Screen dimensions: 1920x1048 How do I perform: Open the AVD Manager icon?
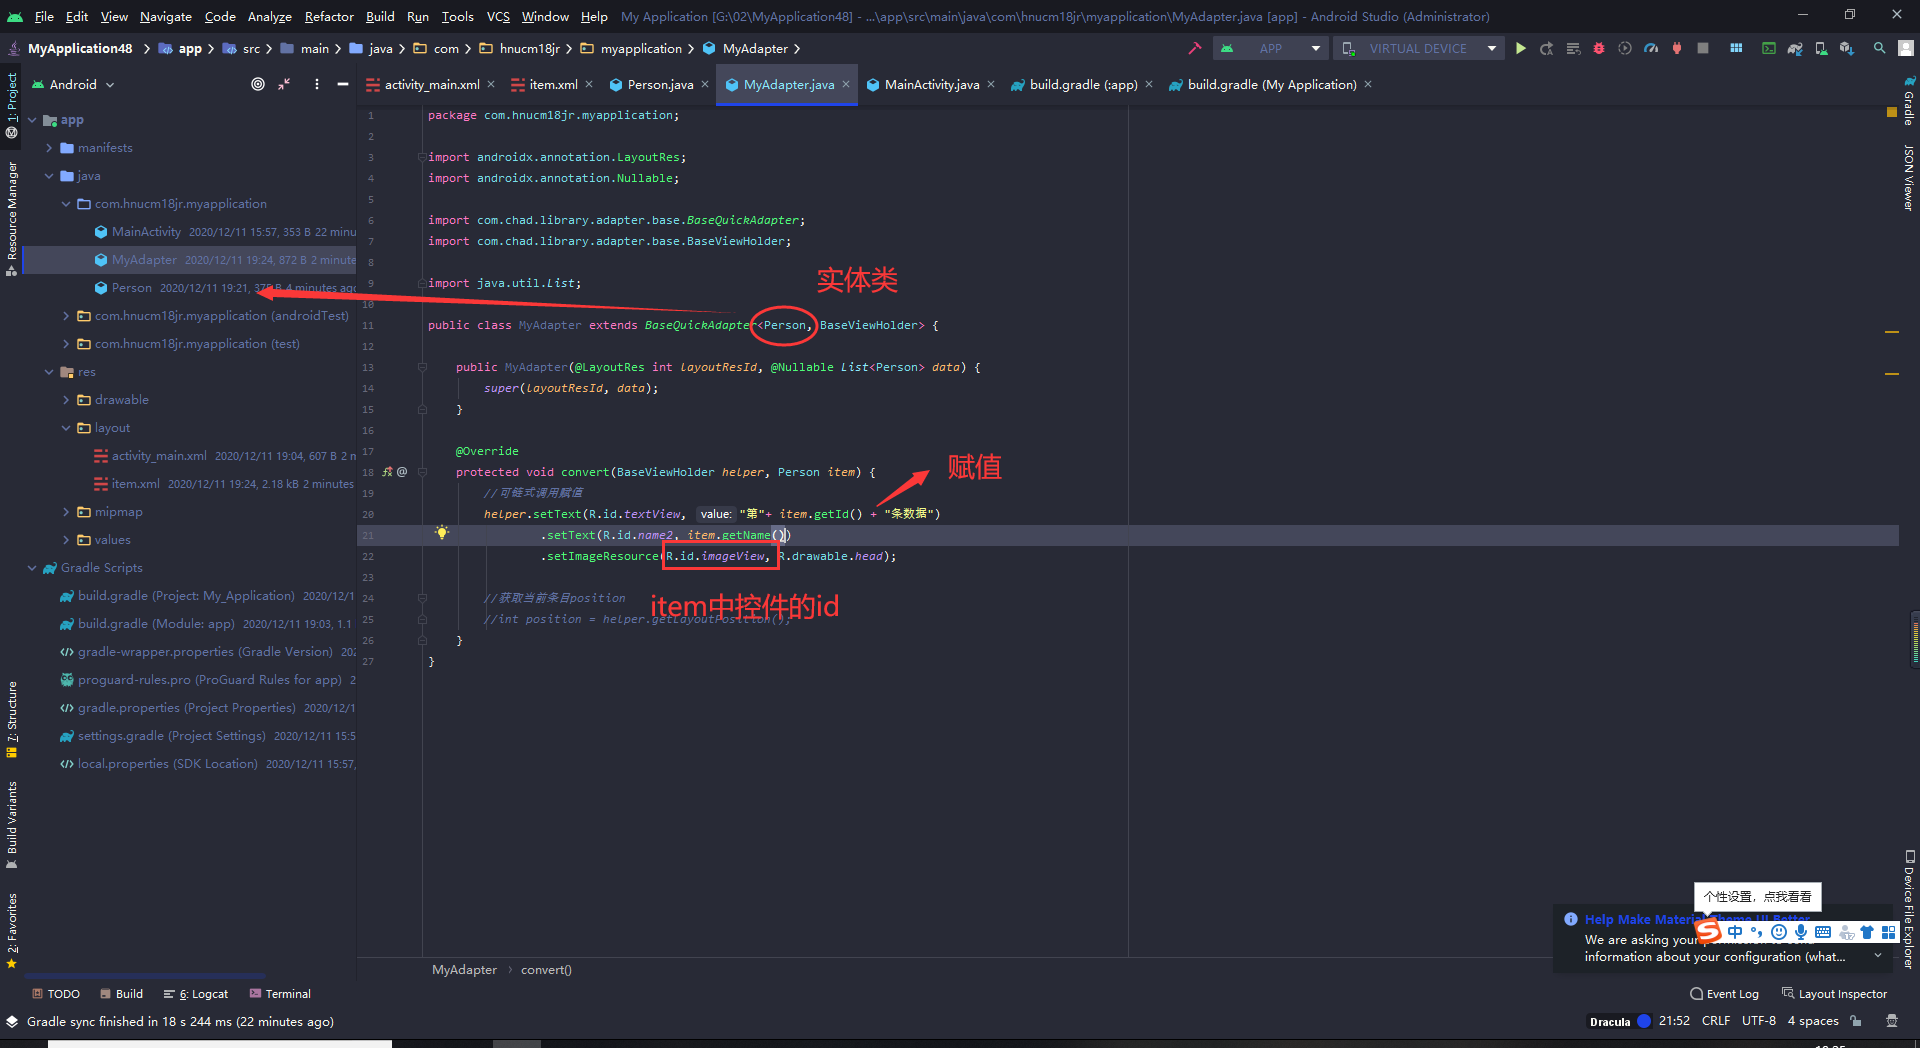click(1821, 48)
